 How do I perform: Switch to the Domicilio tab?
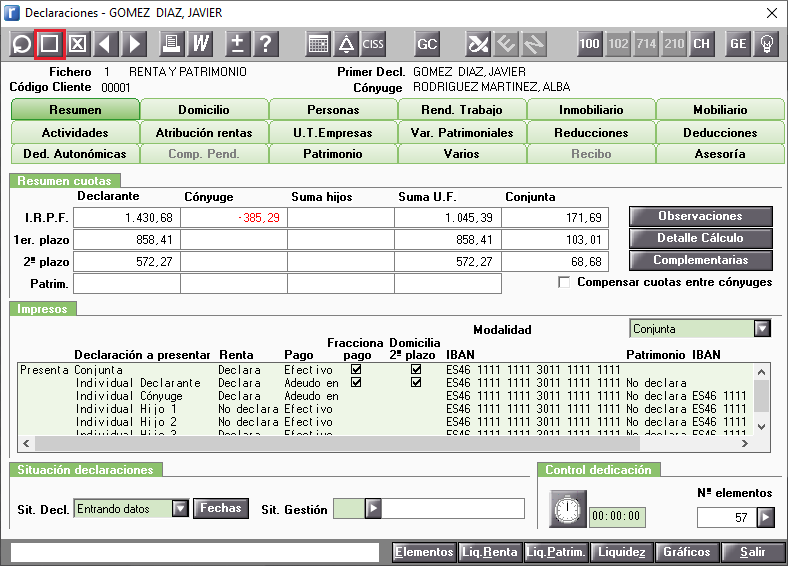coord(204,110)
